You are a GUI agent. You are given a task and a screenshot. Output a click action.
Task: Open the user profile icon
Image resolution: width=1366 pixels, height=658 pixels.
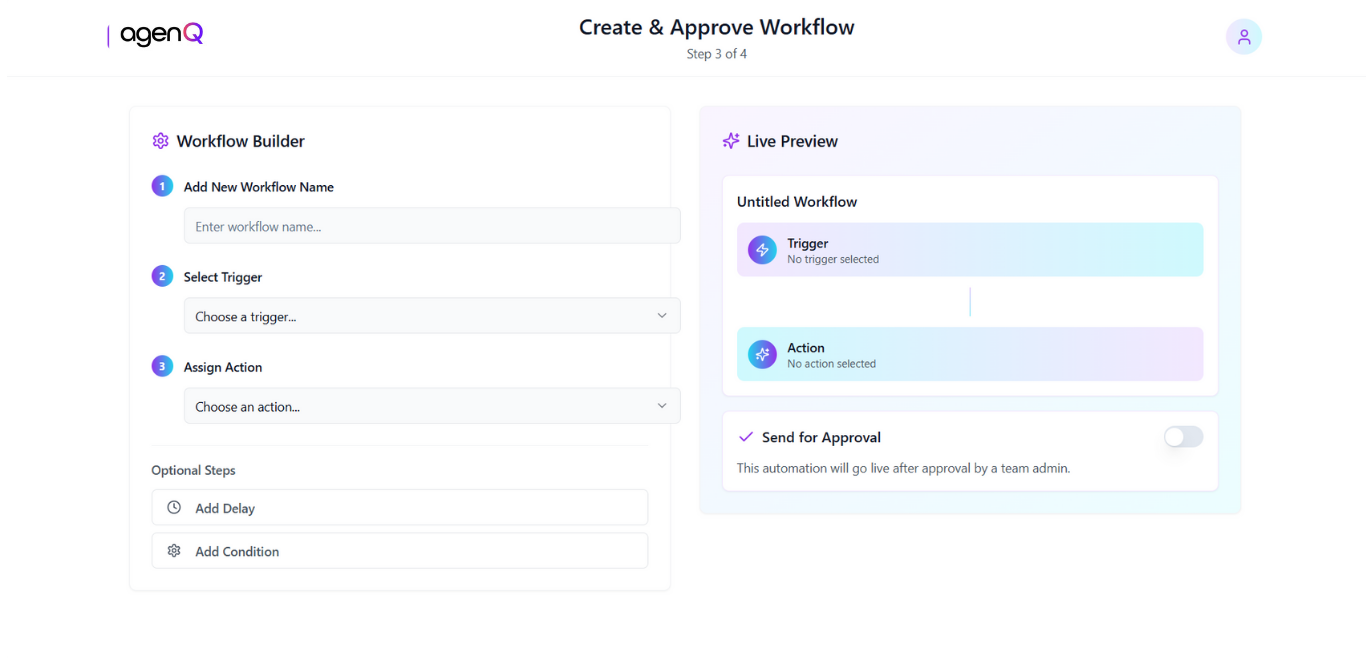1243,36
